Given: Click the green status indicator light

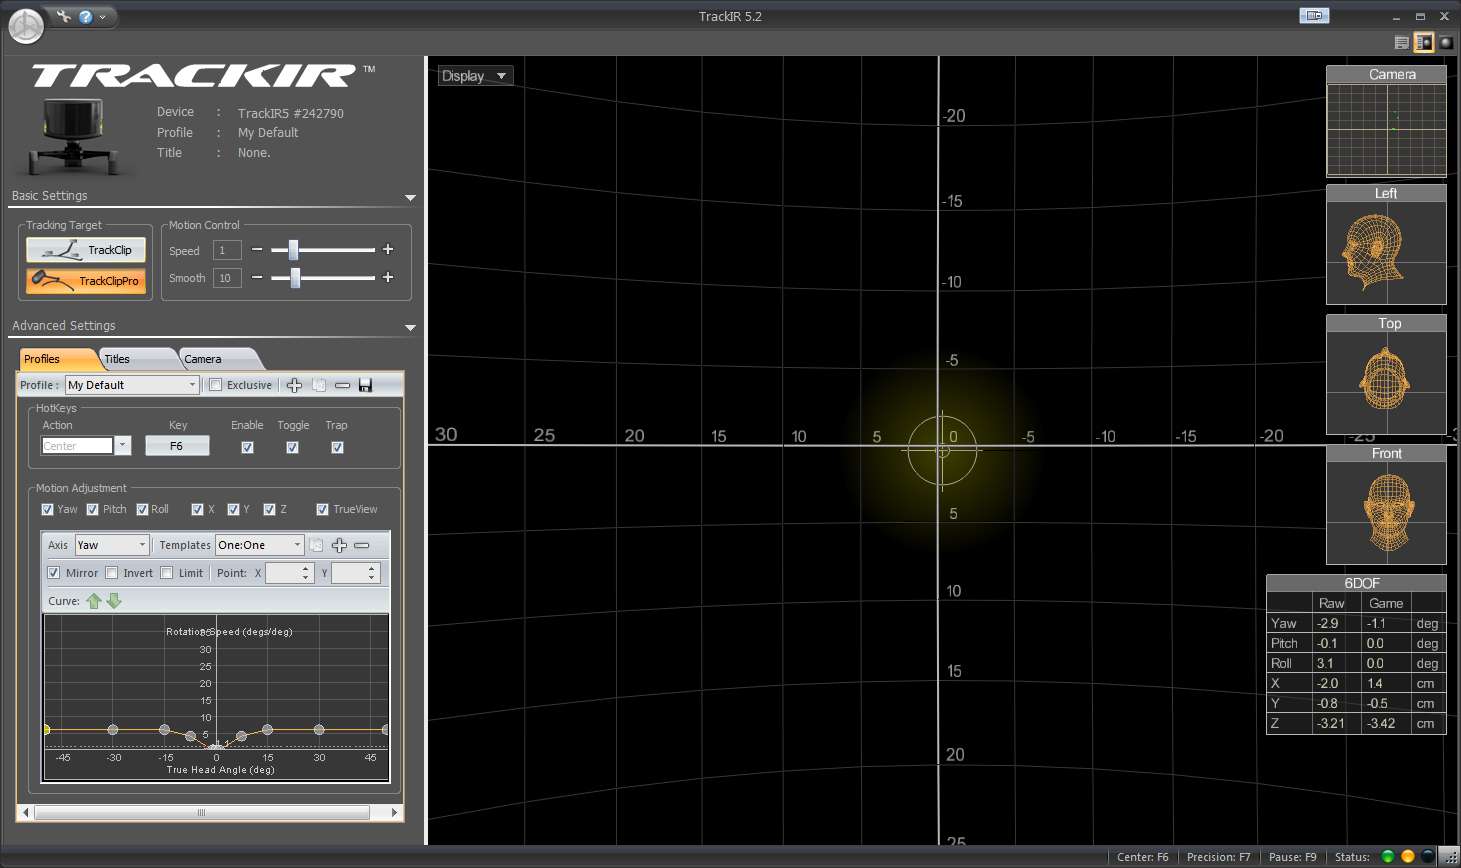Looking at the screenshot, I should 1387,856.
